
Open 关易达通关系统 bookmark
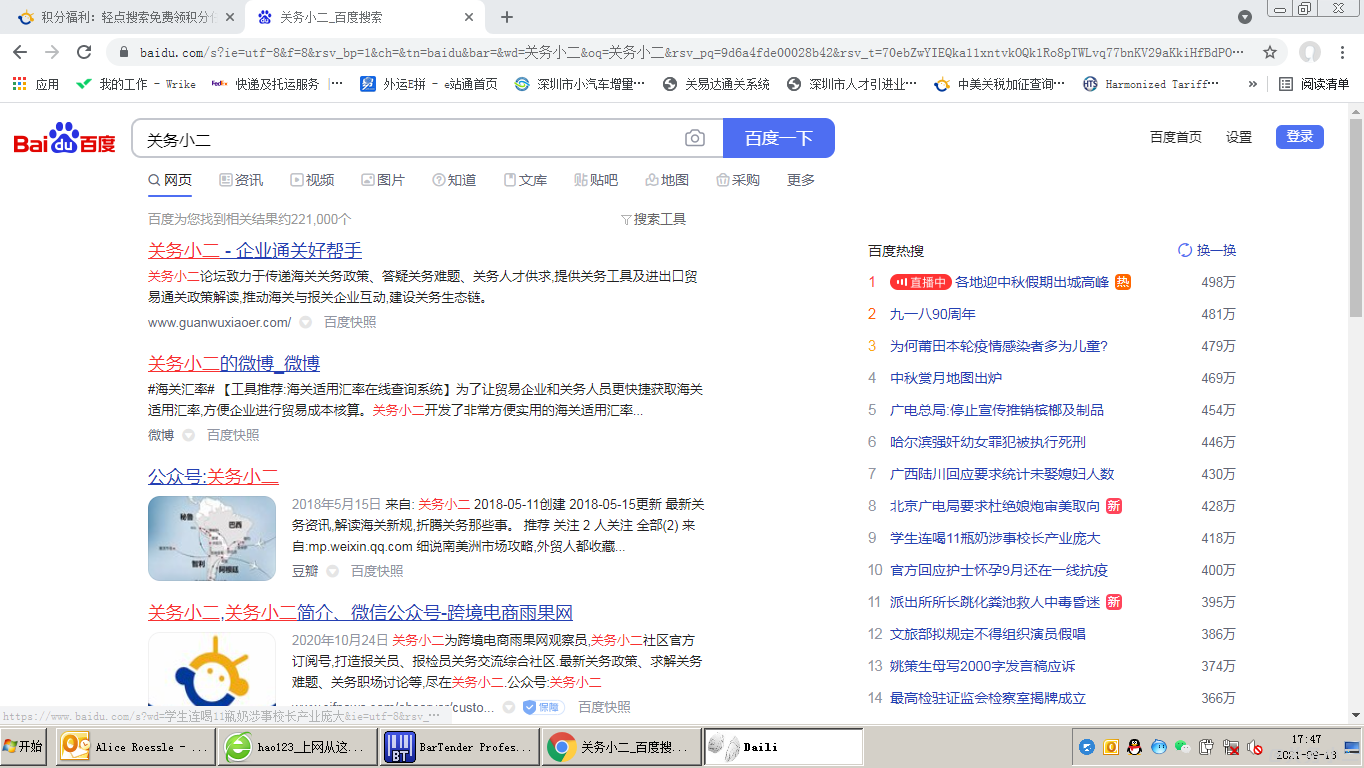[716, 84]
